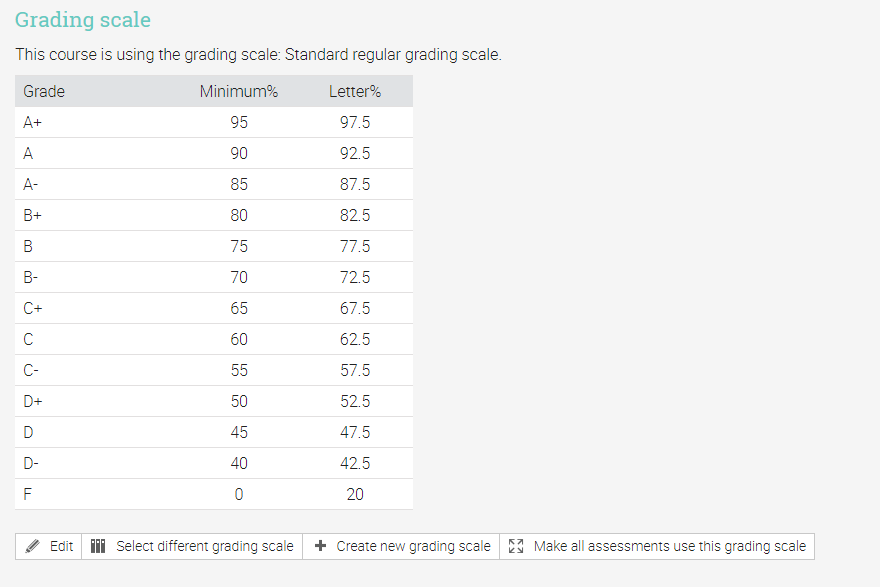Click the F grade row label
The height and width of the screenshot is (587, 880).
click(x=27, y=494)
